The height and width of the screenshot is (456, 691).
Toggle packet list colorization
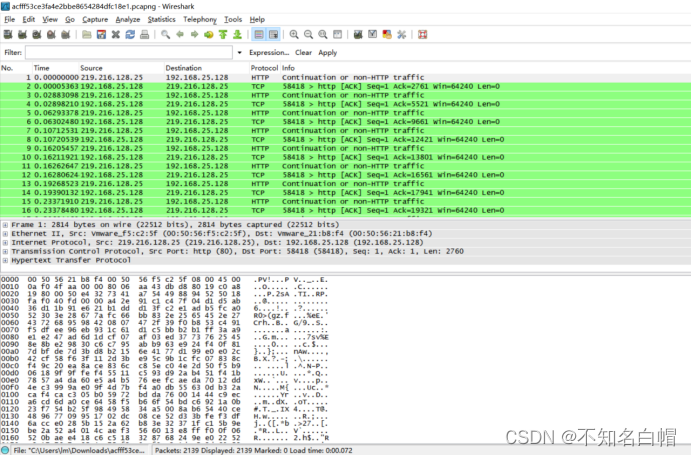pyautogui.click(x=259, y=34)
